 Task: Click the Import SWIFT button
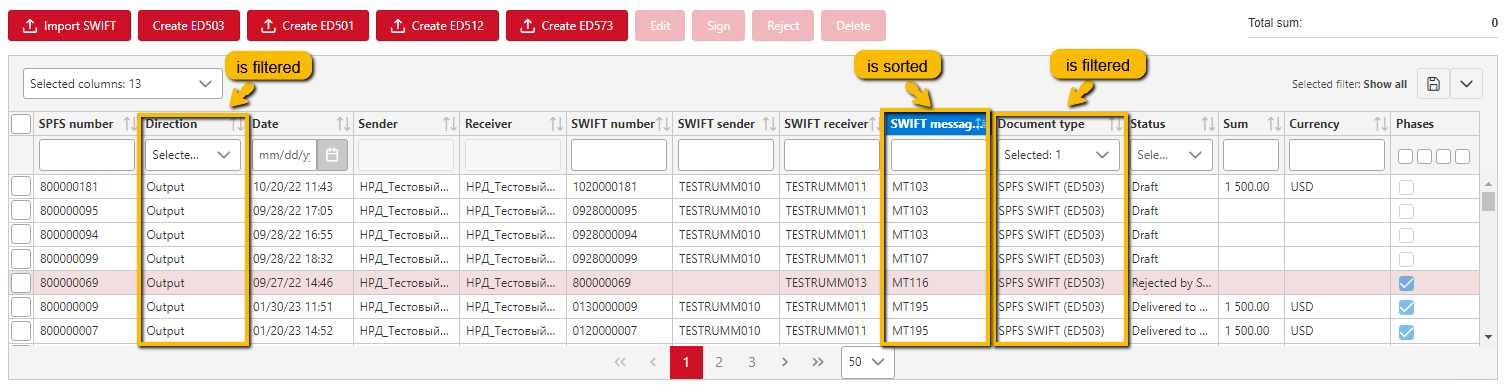69,26
